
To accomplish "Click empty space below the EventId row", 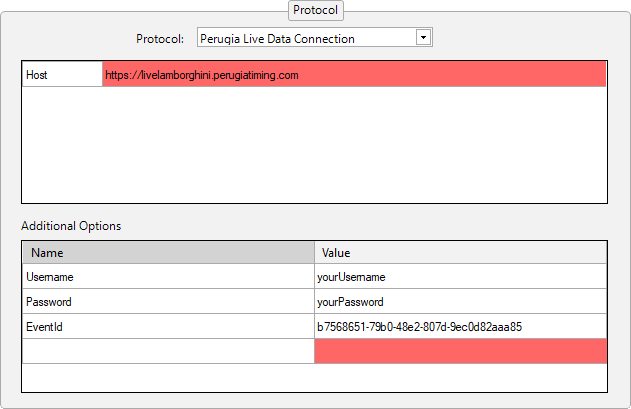I will 314,377.
